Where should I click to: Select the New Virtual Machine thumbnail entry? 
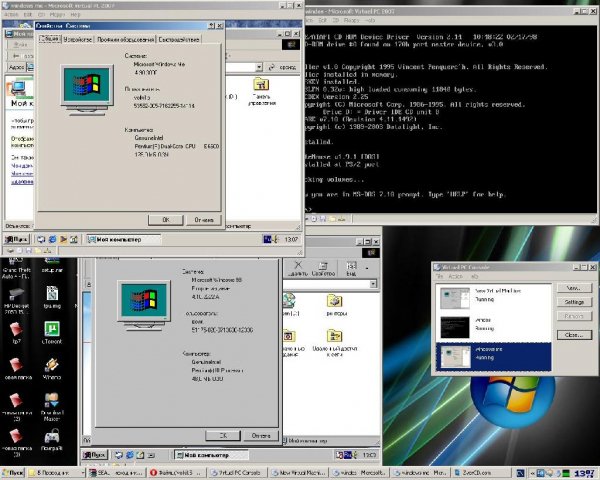tap(493, 298)
